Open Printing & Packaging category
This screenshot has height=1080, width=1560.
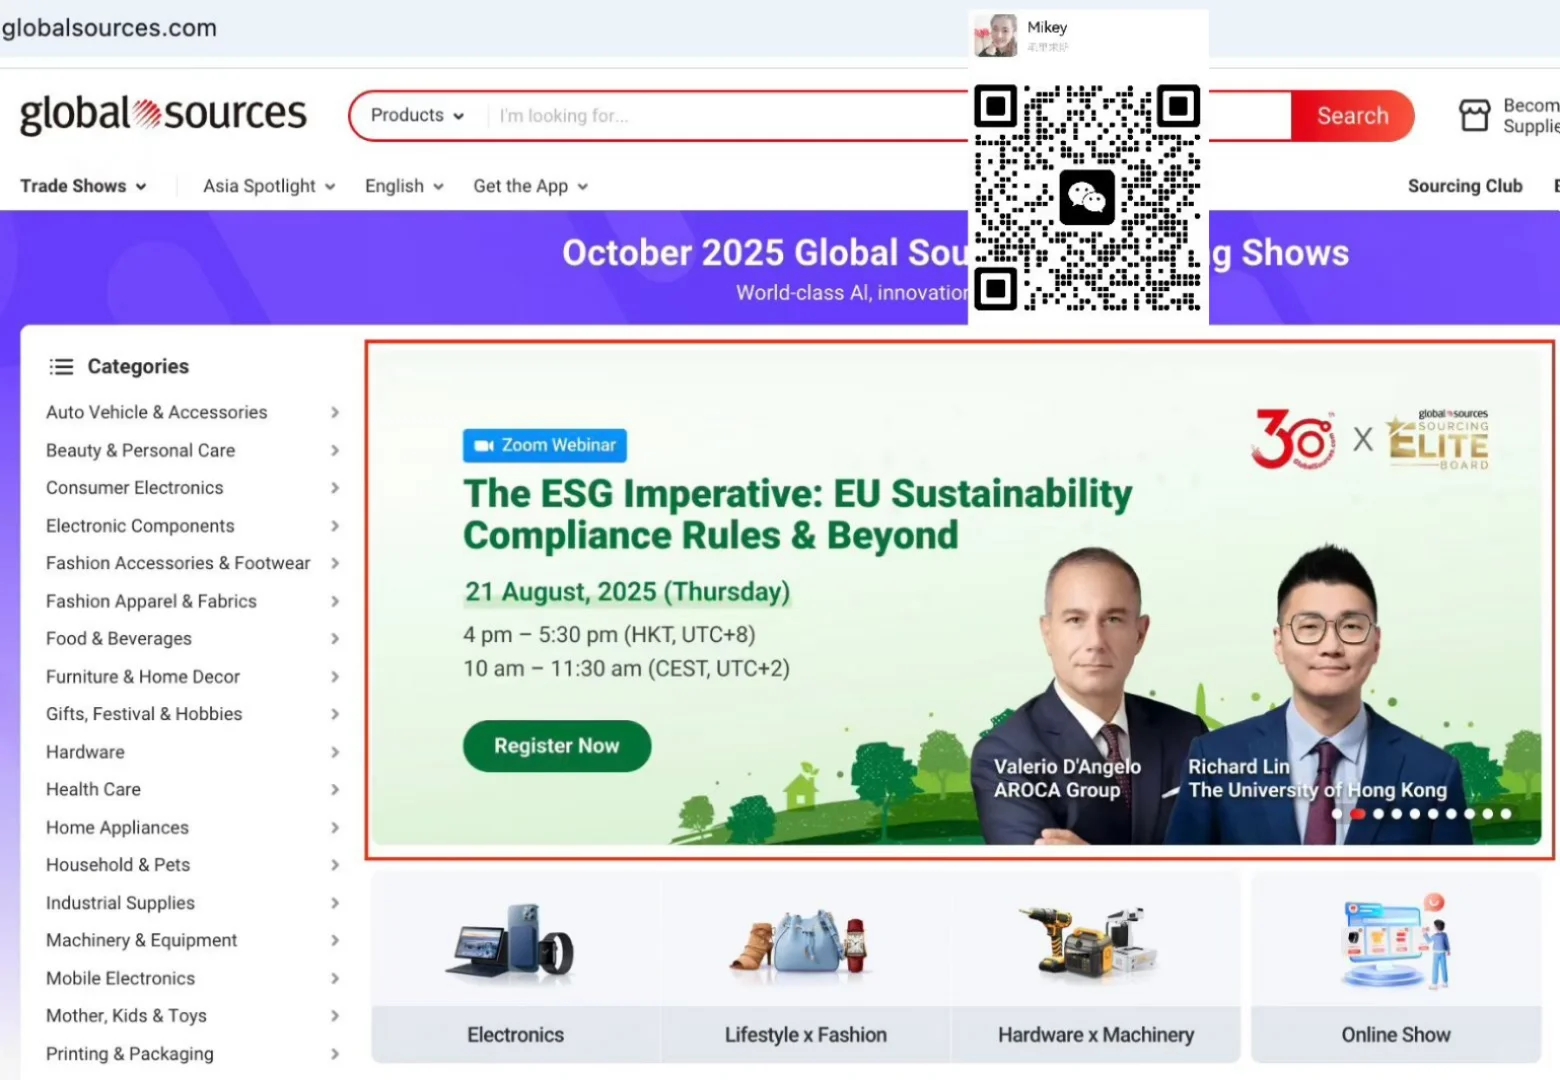130,1053
